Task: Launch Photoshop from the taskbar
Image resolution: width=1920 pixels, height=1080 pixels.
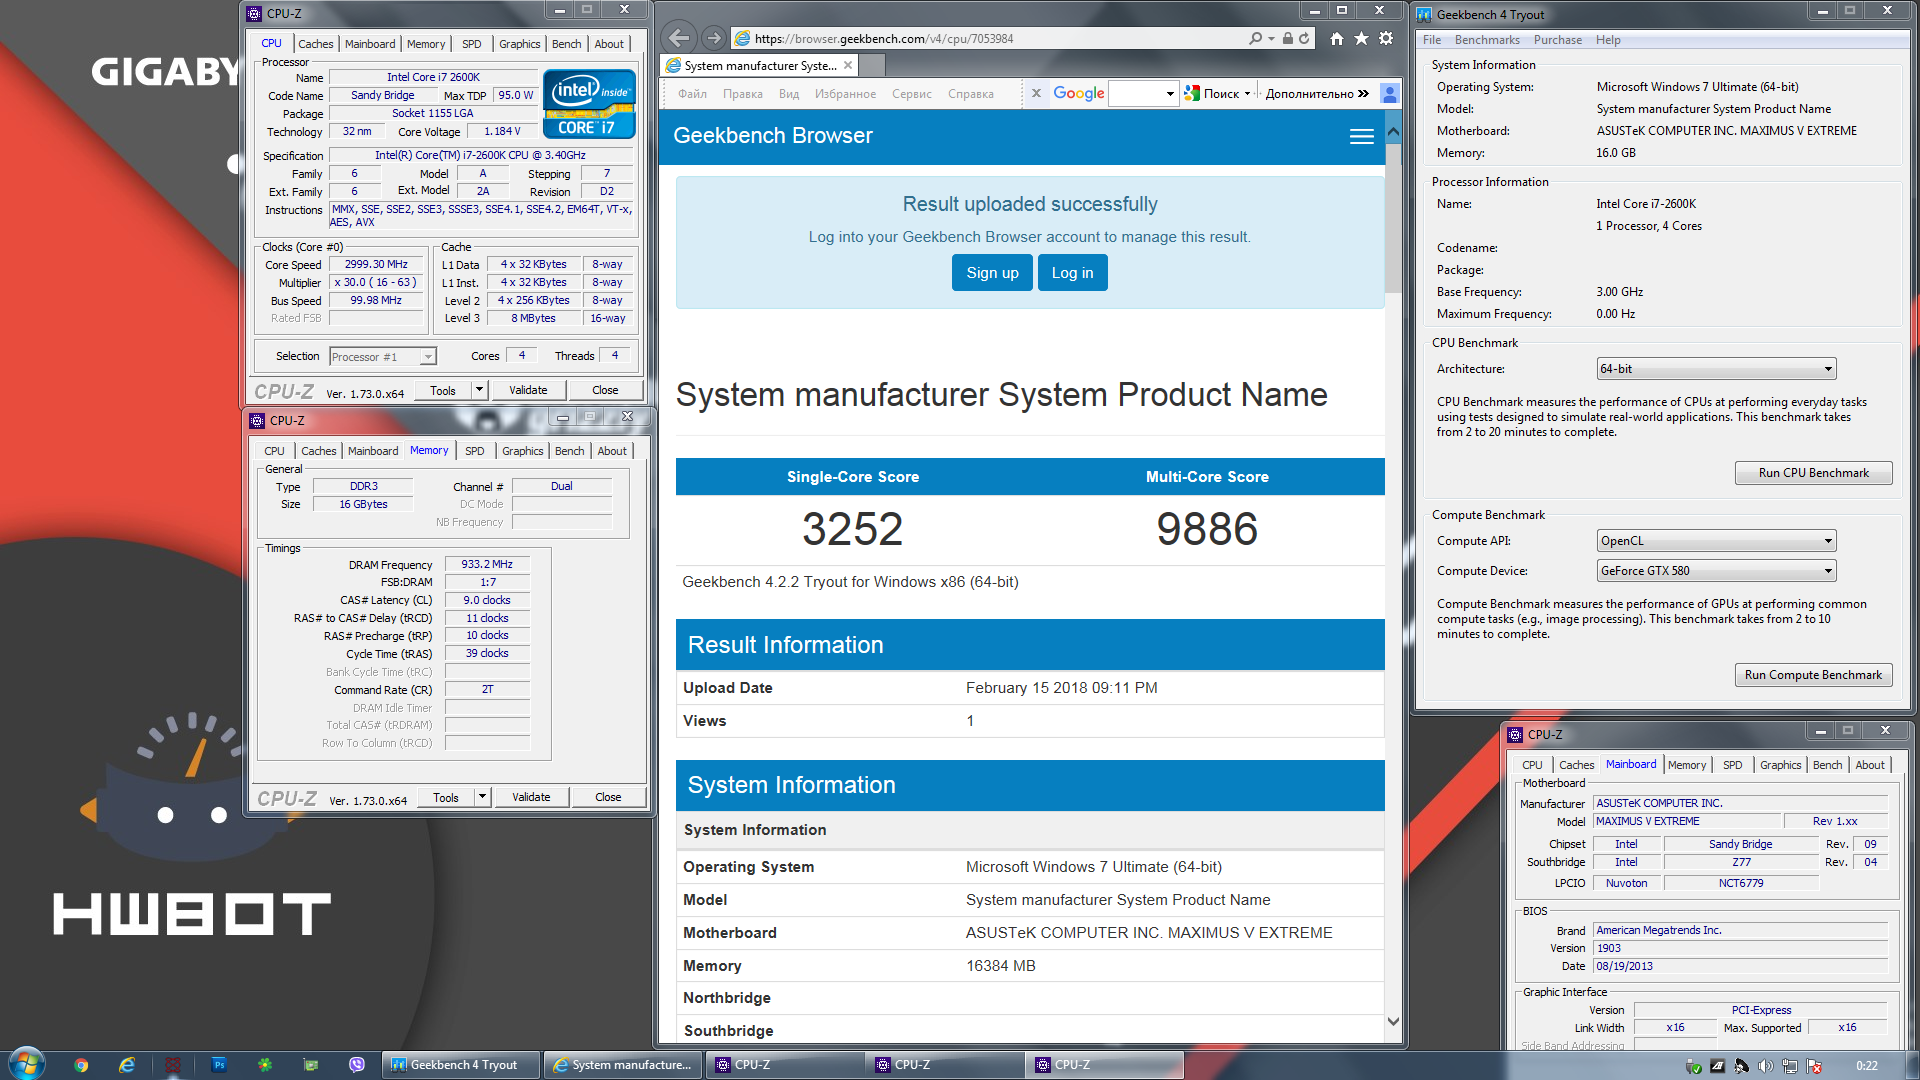Action: 219,1065
